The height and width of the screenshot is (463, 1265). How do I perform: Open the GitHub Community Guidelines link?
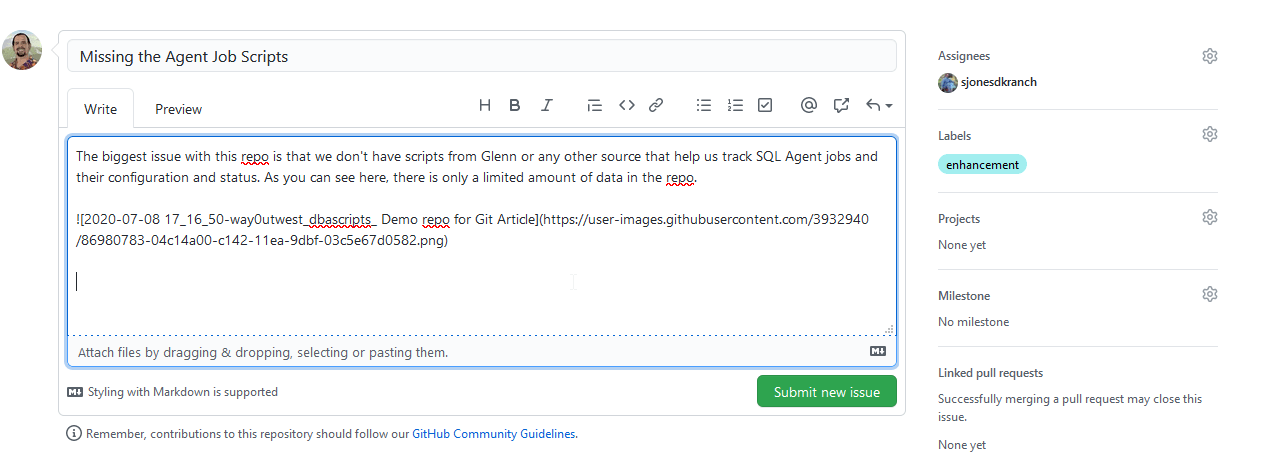click(494, 434)
